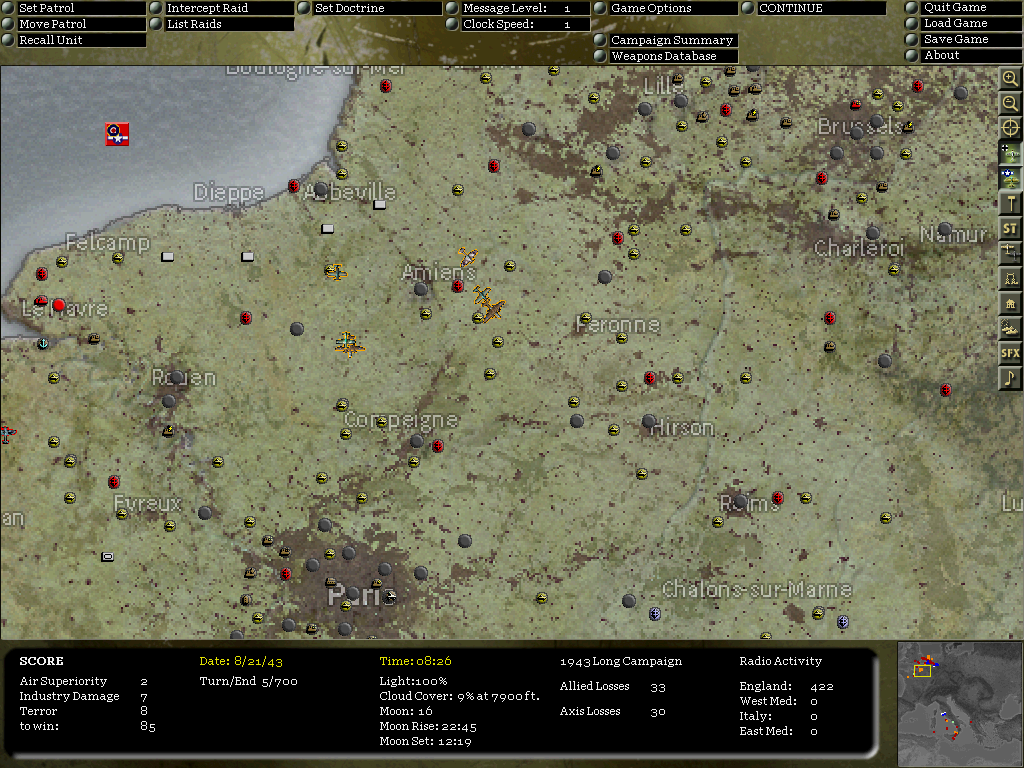
Task: Toggle SFX sound effects
Action: tap(1010, 353)
